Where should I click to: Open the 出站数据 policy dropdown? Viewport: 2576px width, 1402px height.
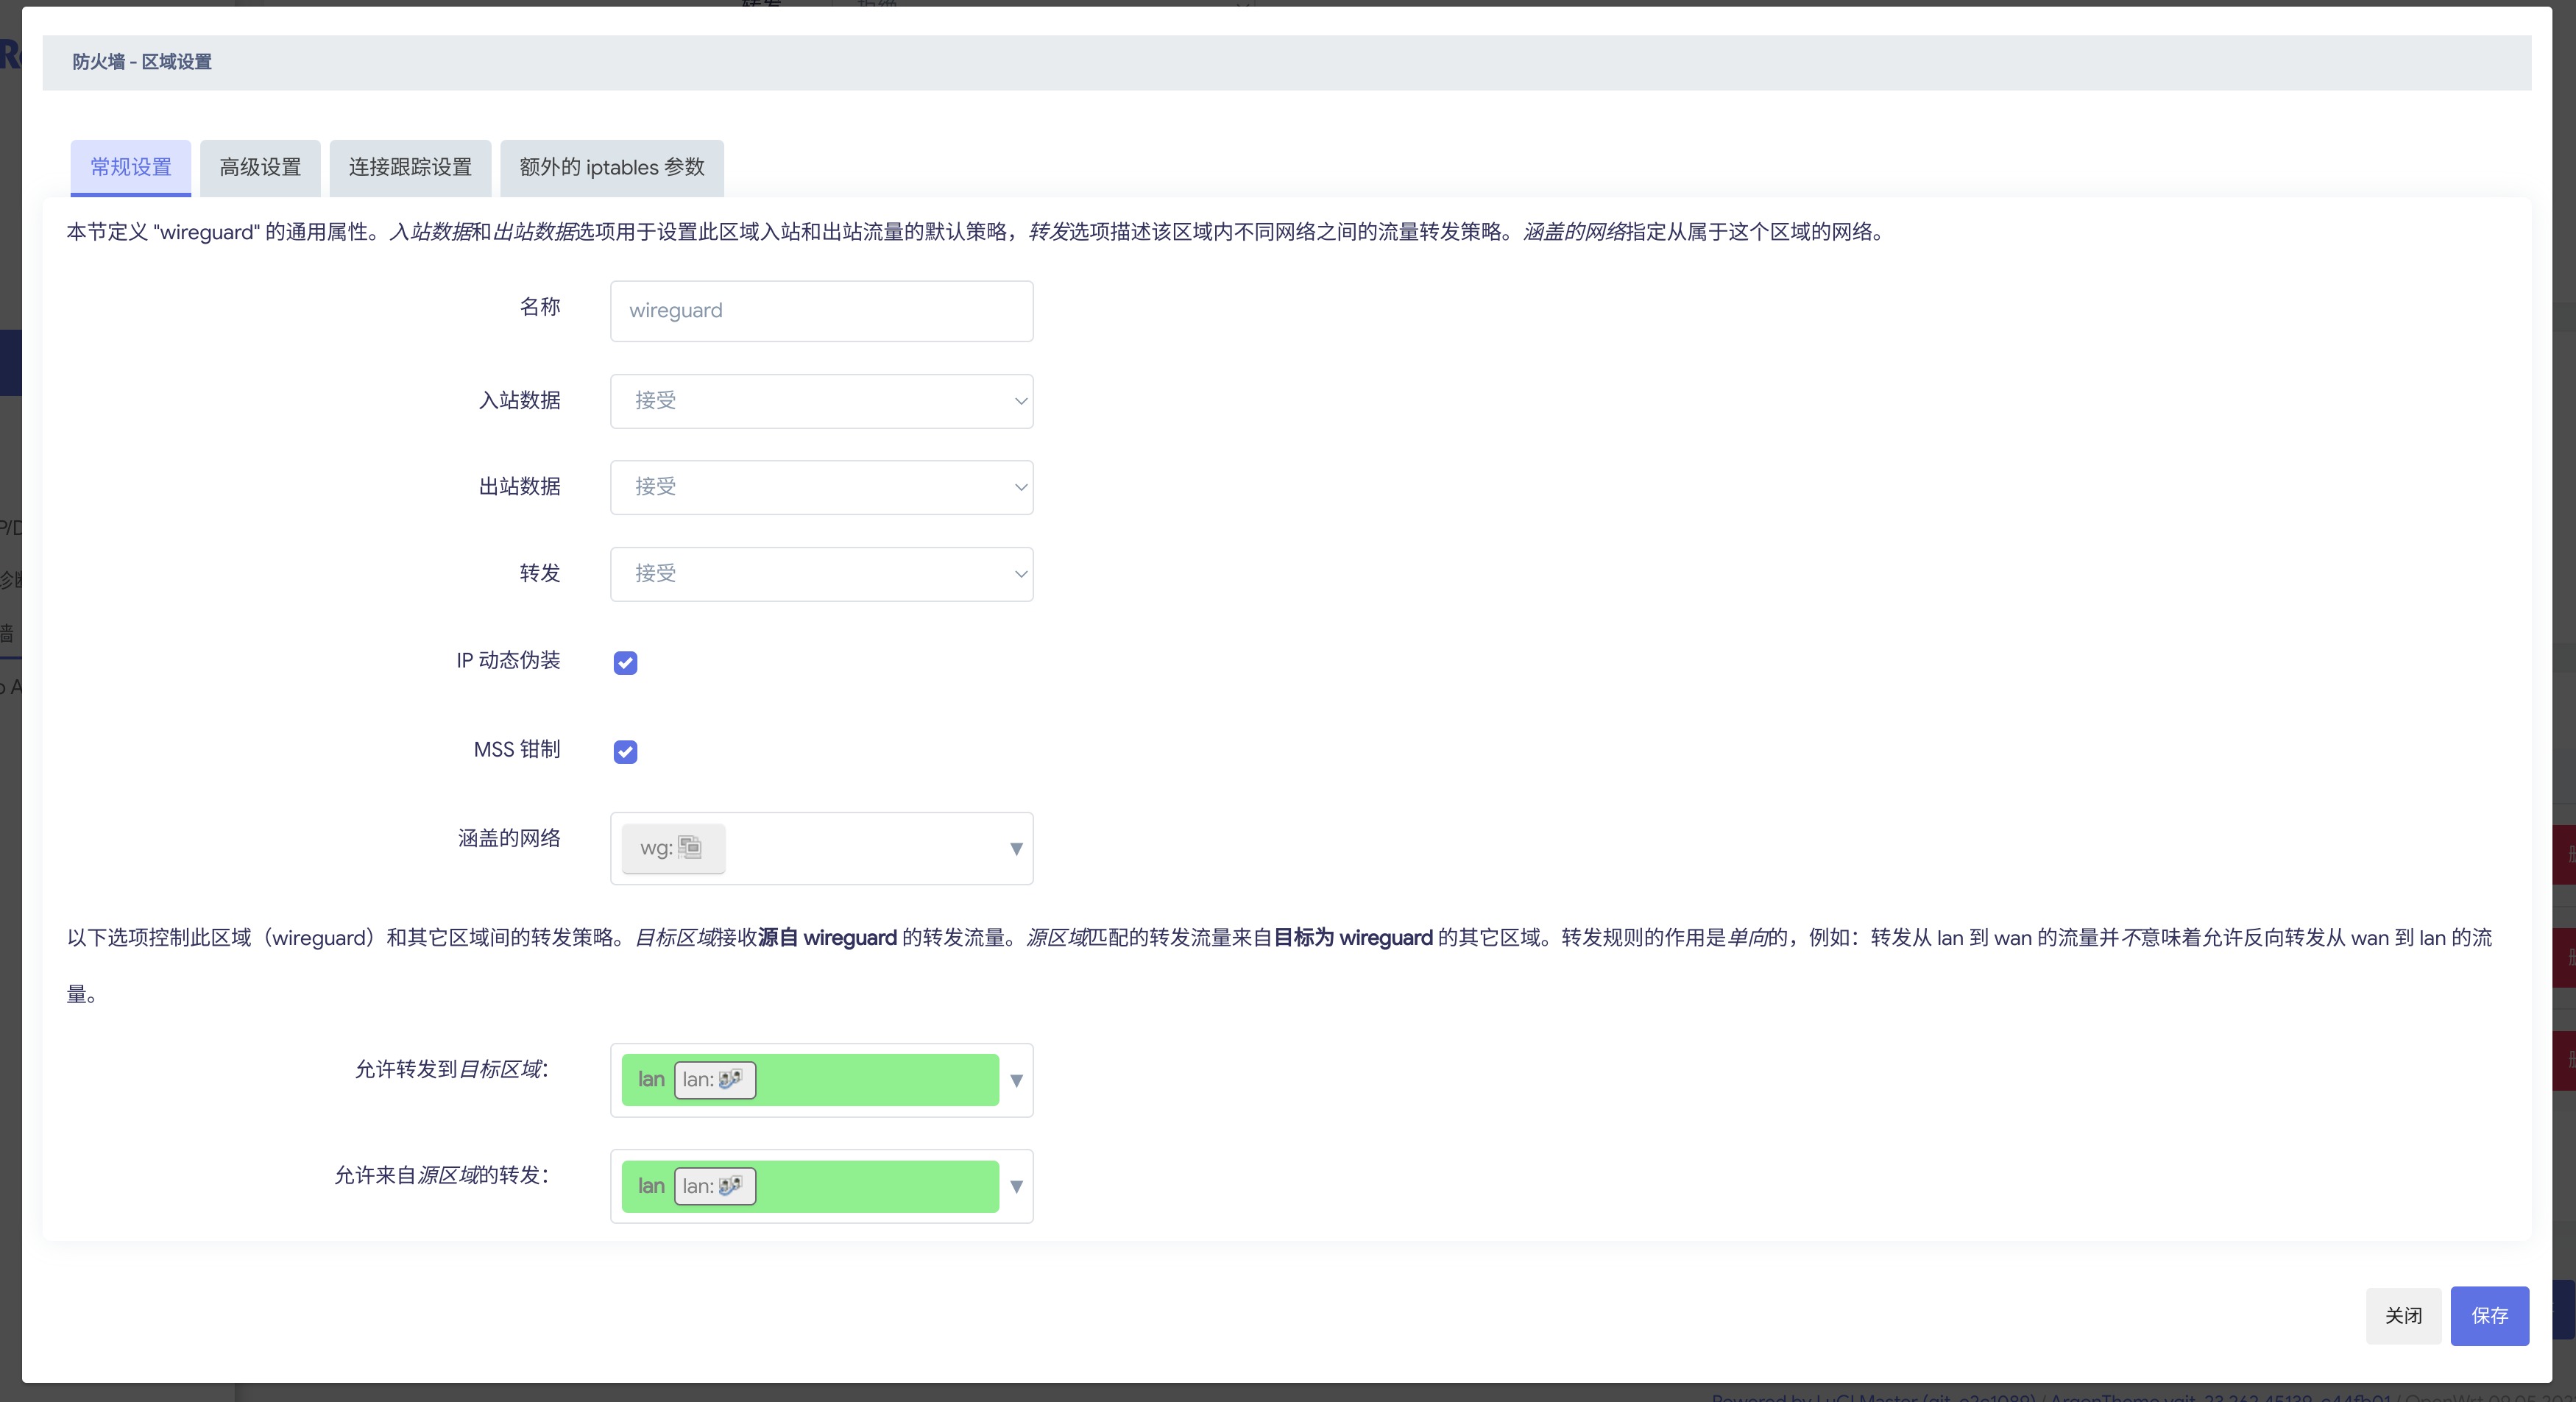821,487
